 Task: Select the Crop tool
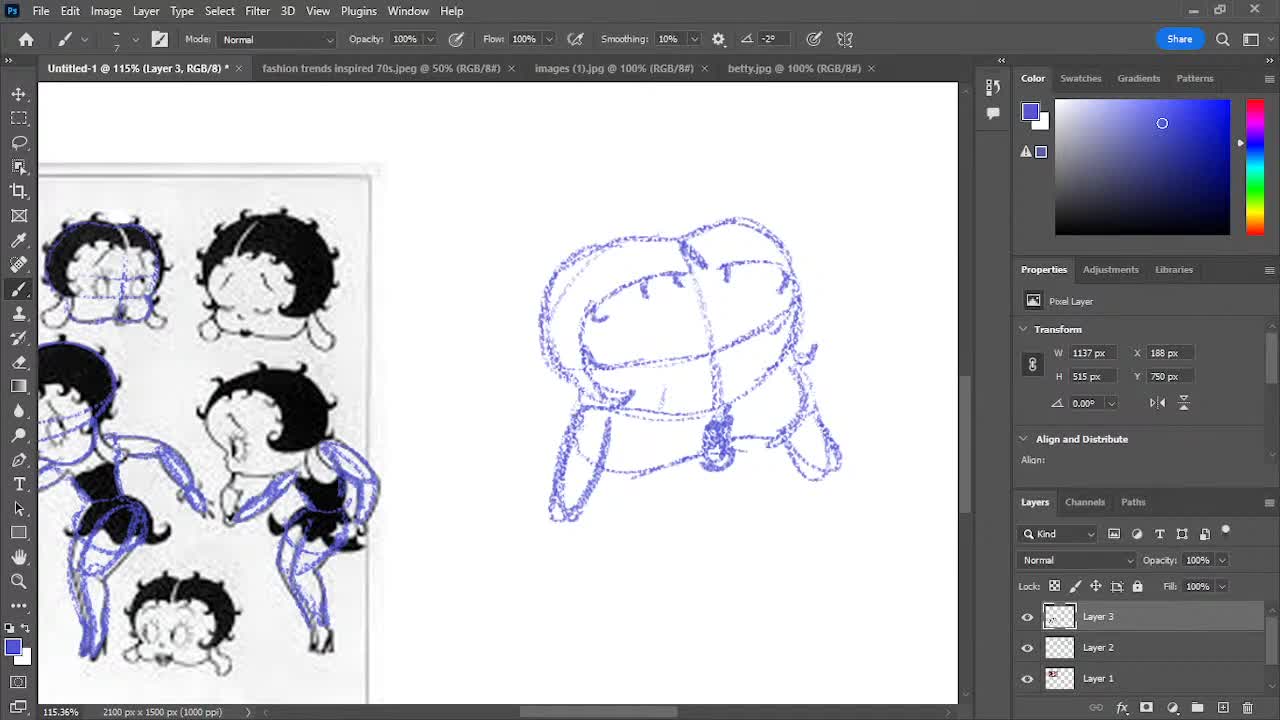point(19,191)
